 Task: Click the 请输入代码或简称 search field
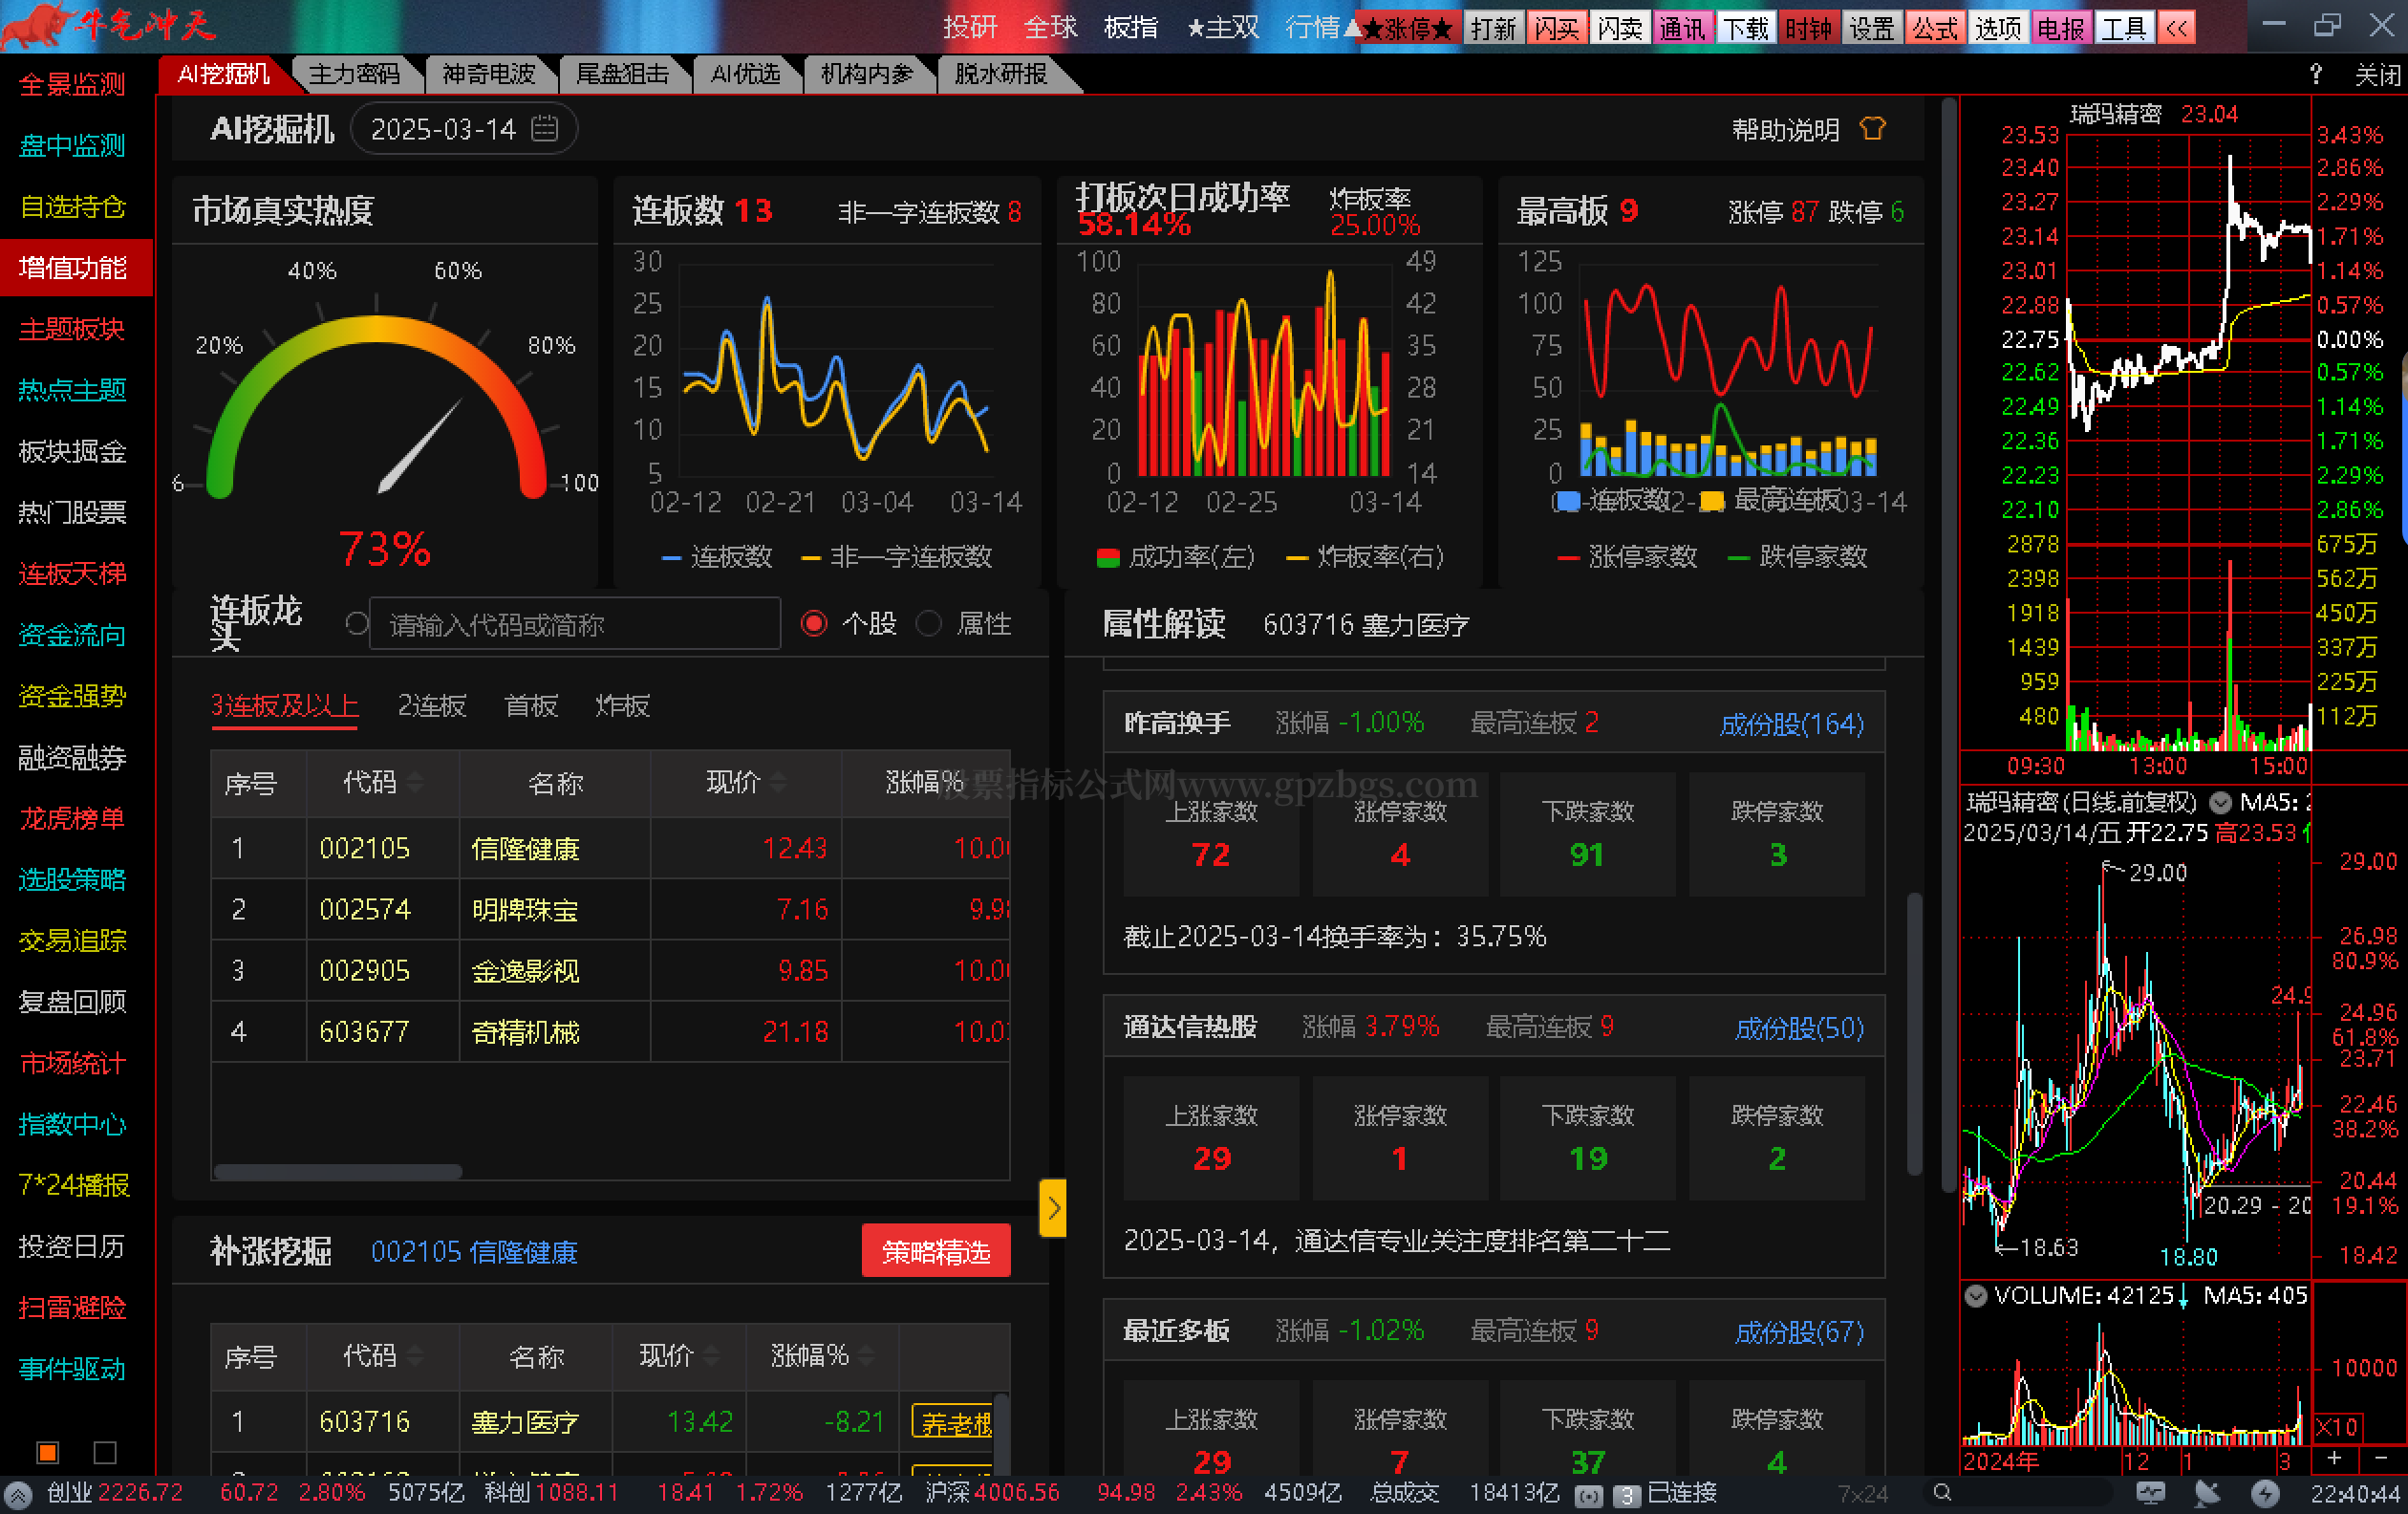pyautogui.click(x=574, y=623)
